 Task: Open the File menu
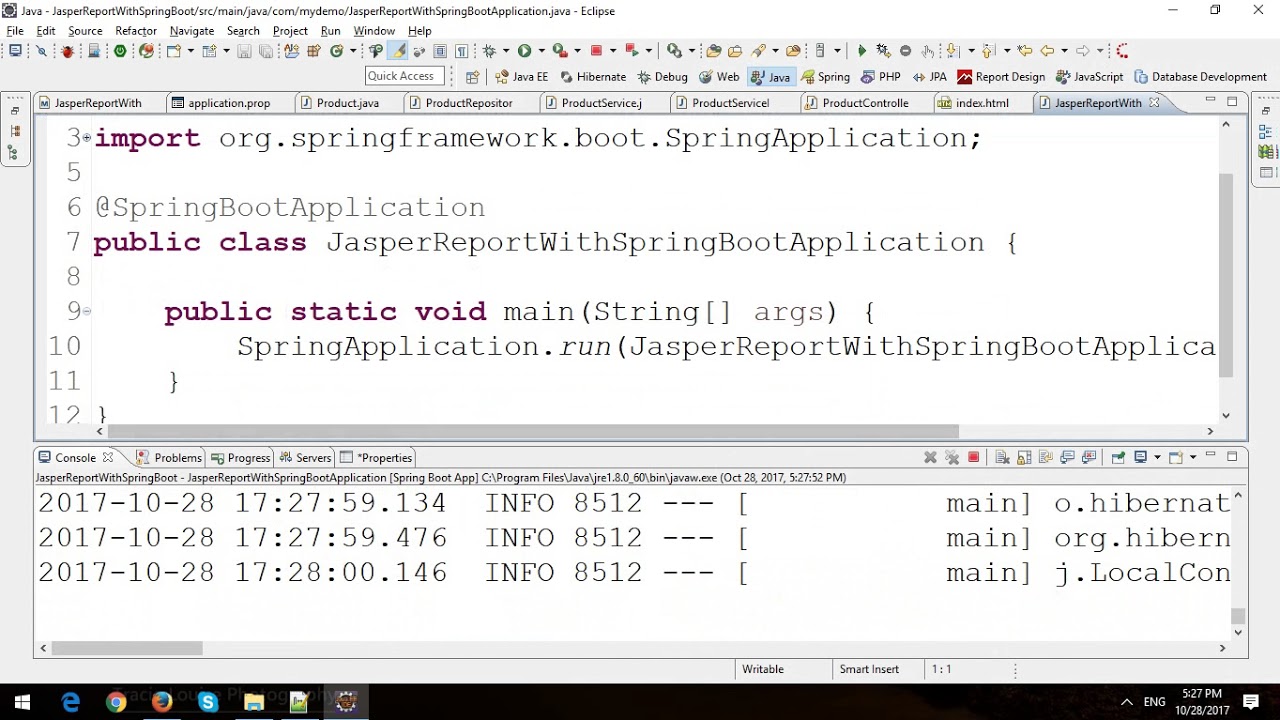click(15, 31)
